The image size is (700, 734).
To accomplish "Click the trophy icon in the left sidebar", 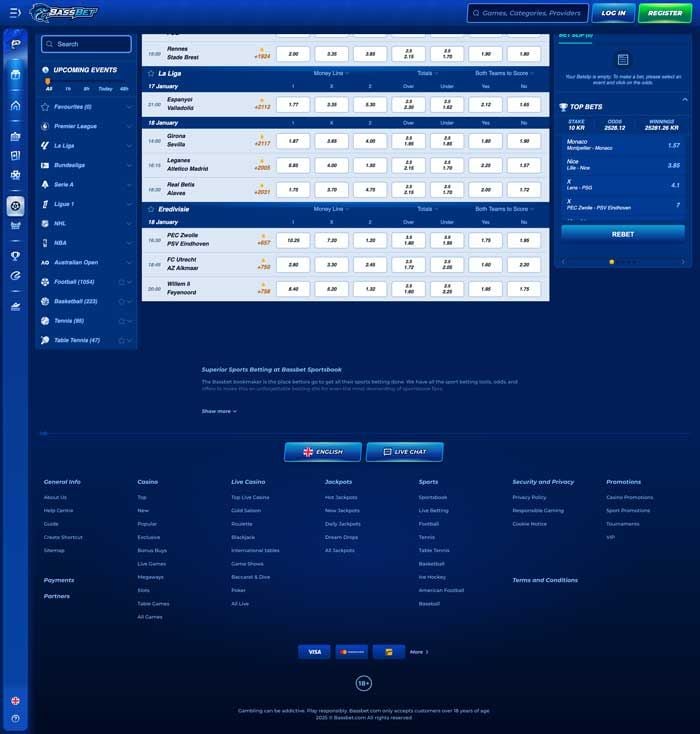I will (15, 255).
